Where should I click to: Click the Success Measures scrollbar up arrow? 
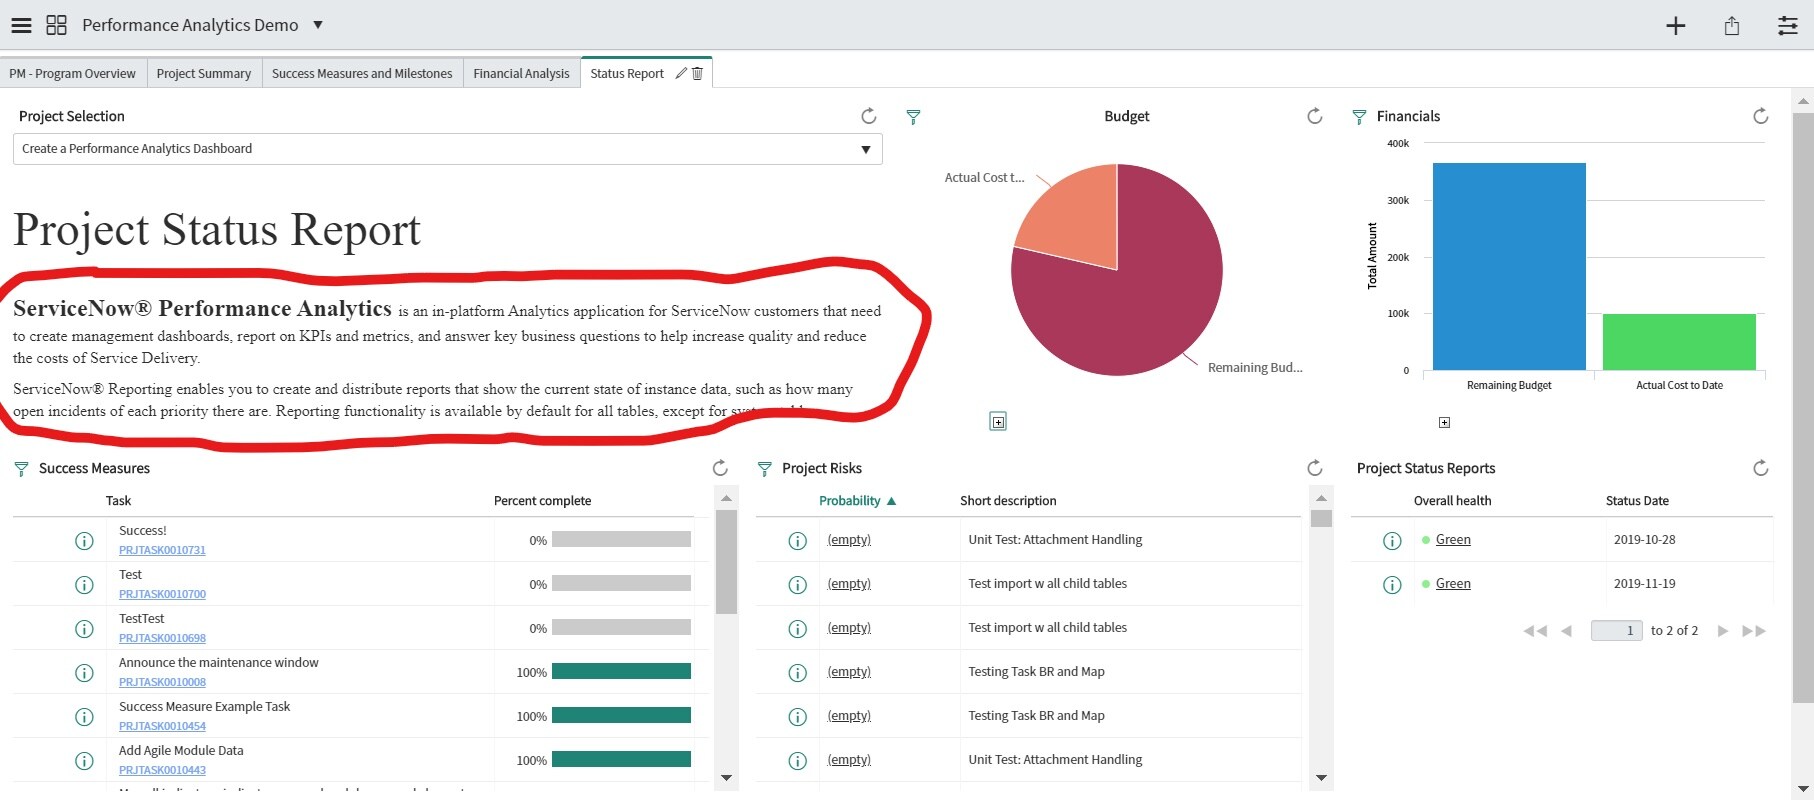pos(727,497)
